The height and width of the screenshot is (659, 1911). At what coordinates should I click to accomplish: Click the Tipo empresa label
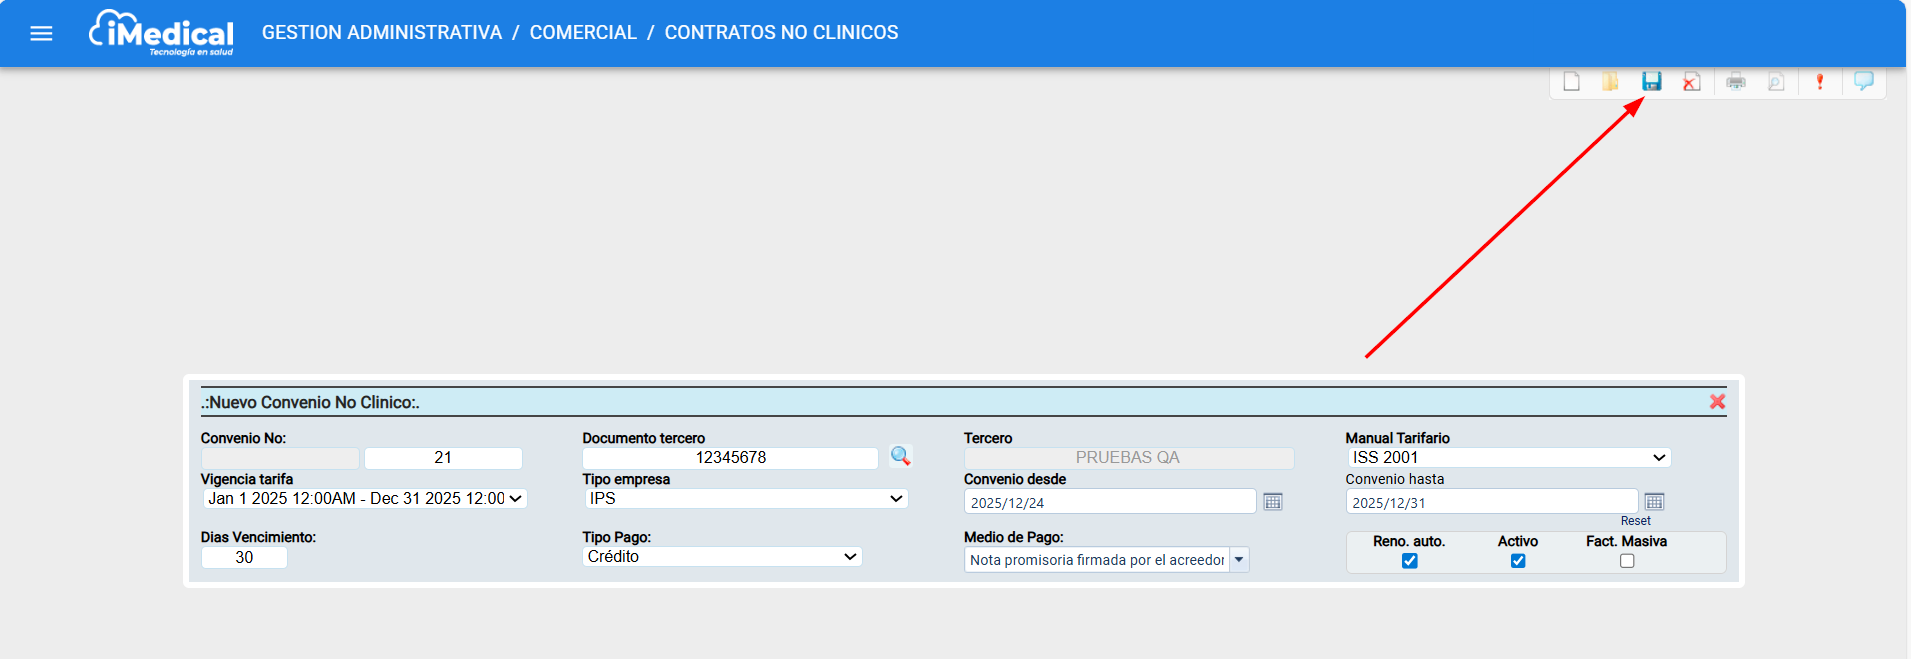[x=626, y=479]
